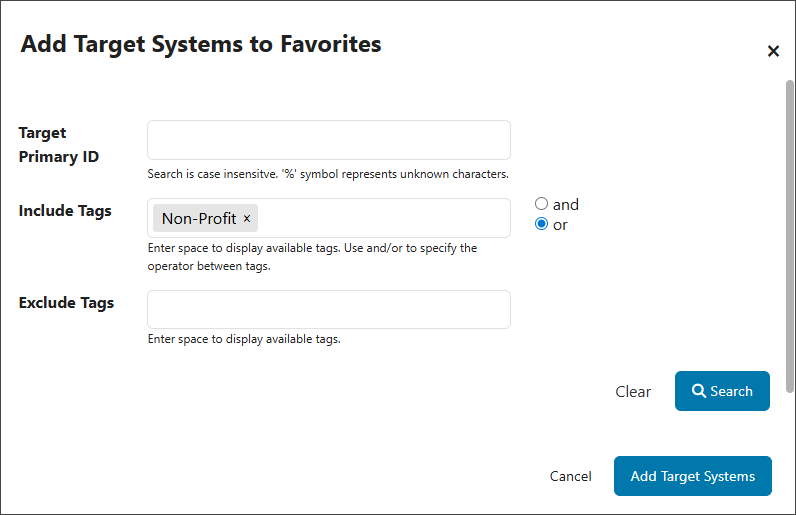Select the "and" tag operator
Viewport: 796px width, 515px height.
542,204
